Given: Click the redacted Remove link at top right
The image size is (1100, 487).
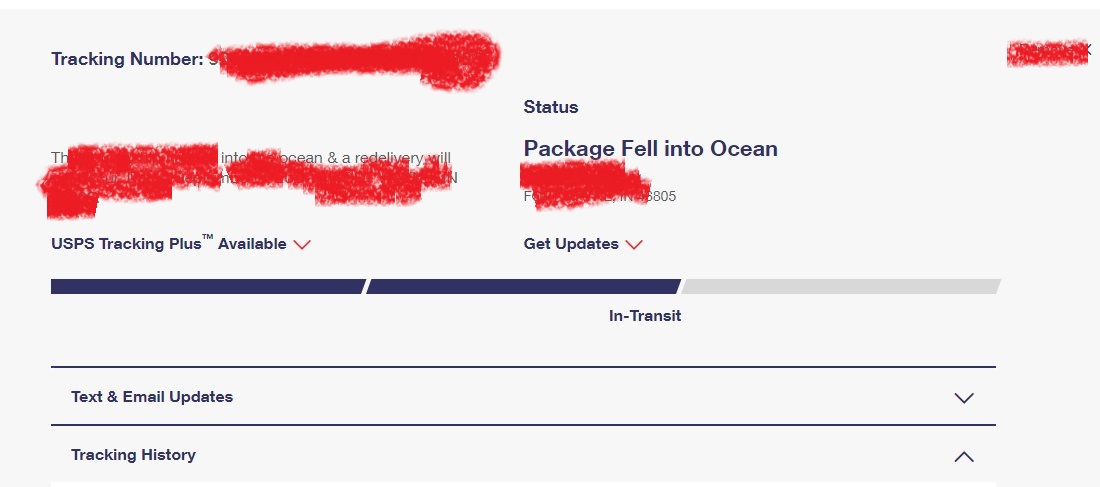Looking at the screenshot, I should (x=1045, y=53).
